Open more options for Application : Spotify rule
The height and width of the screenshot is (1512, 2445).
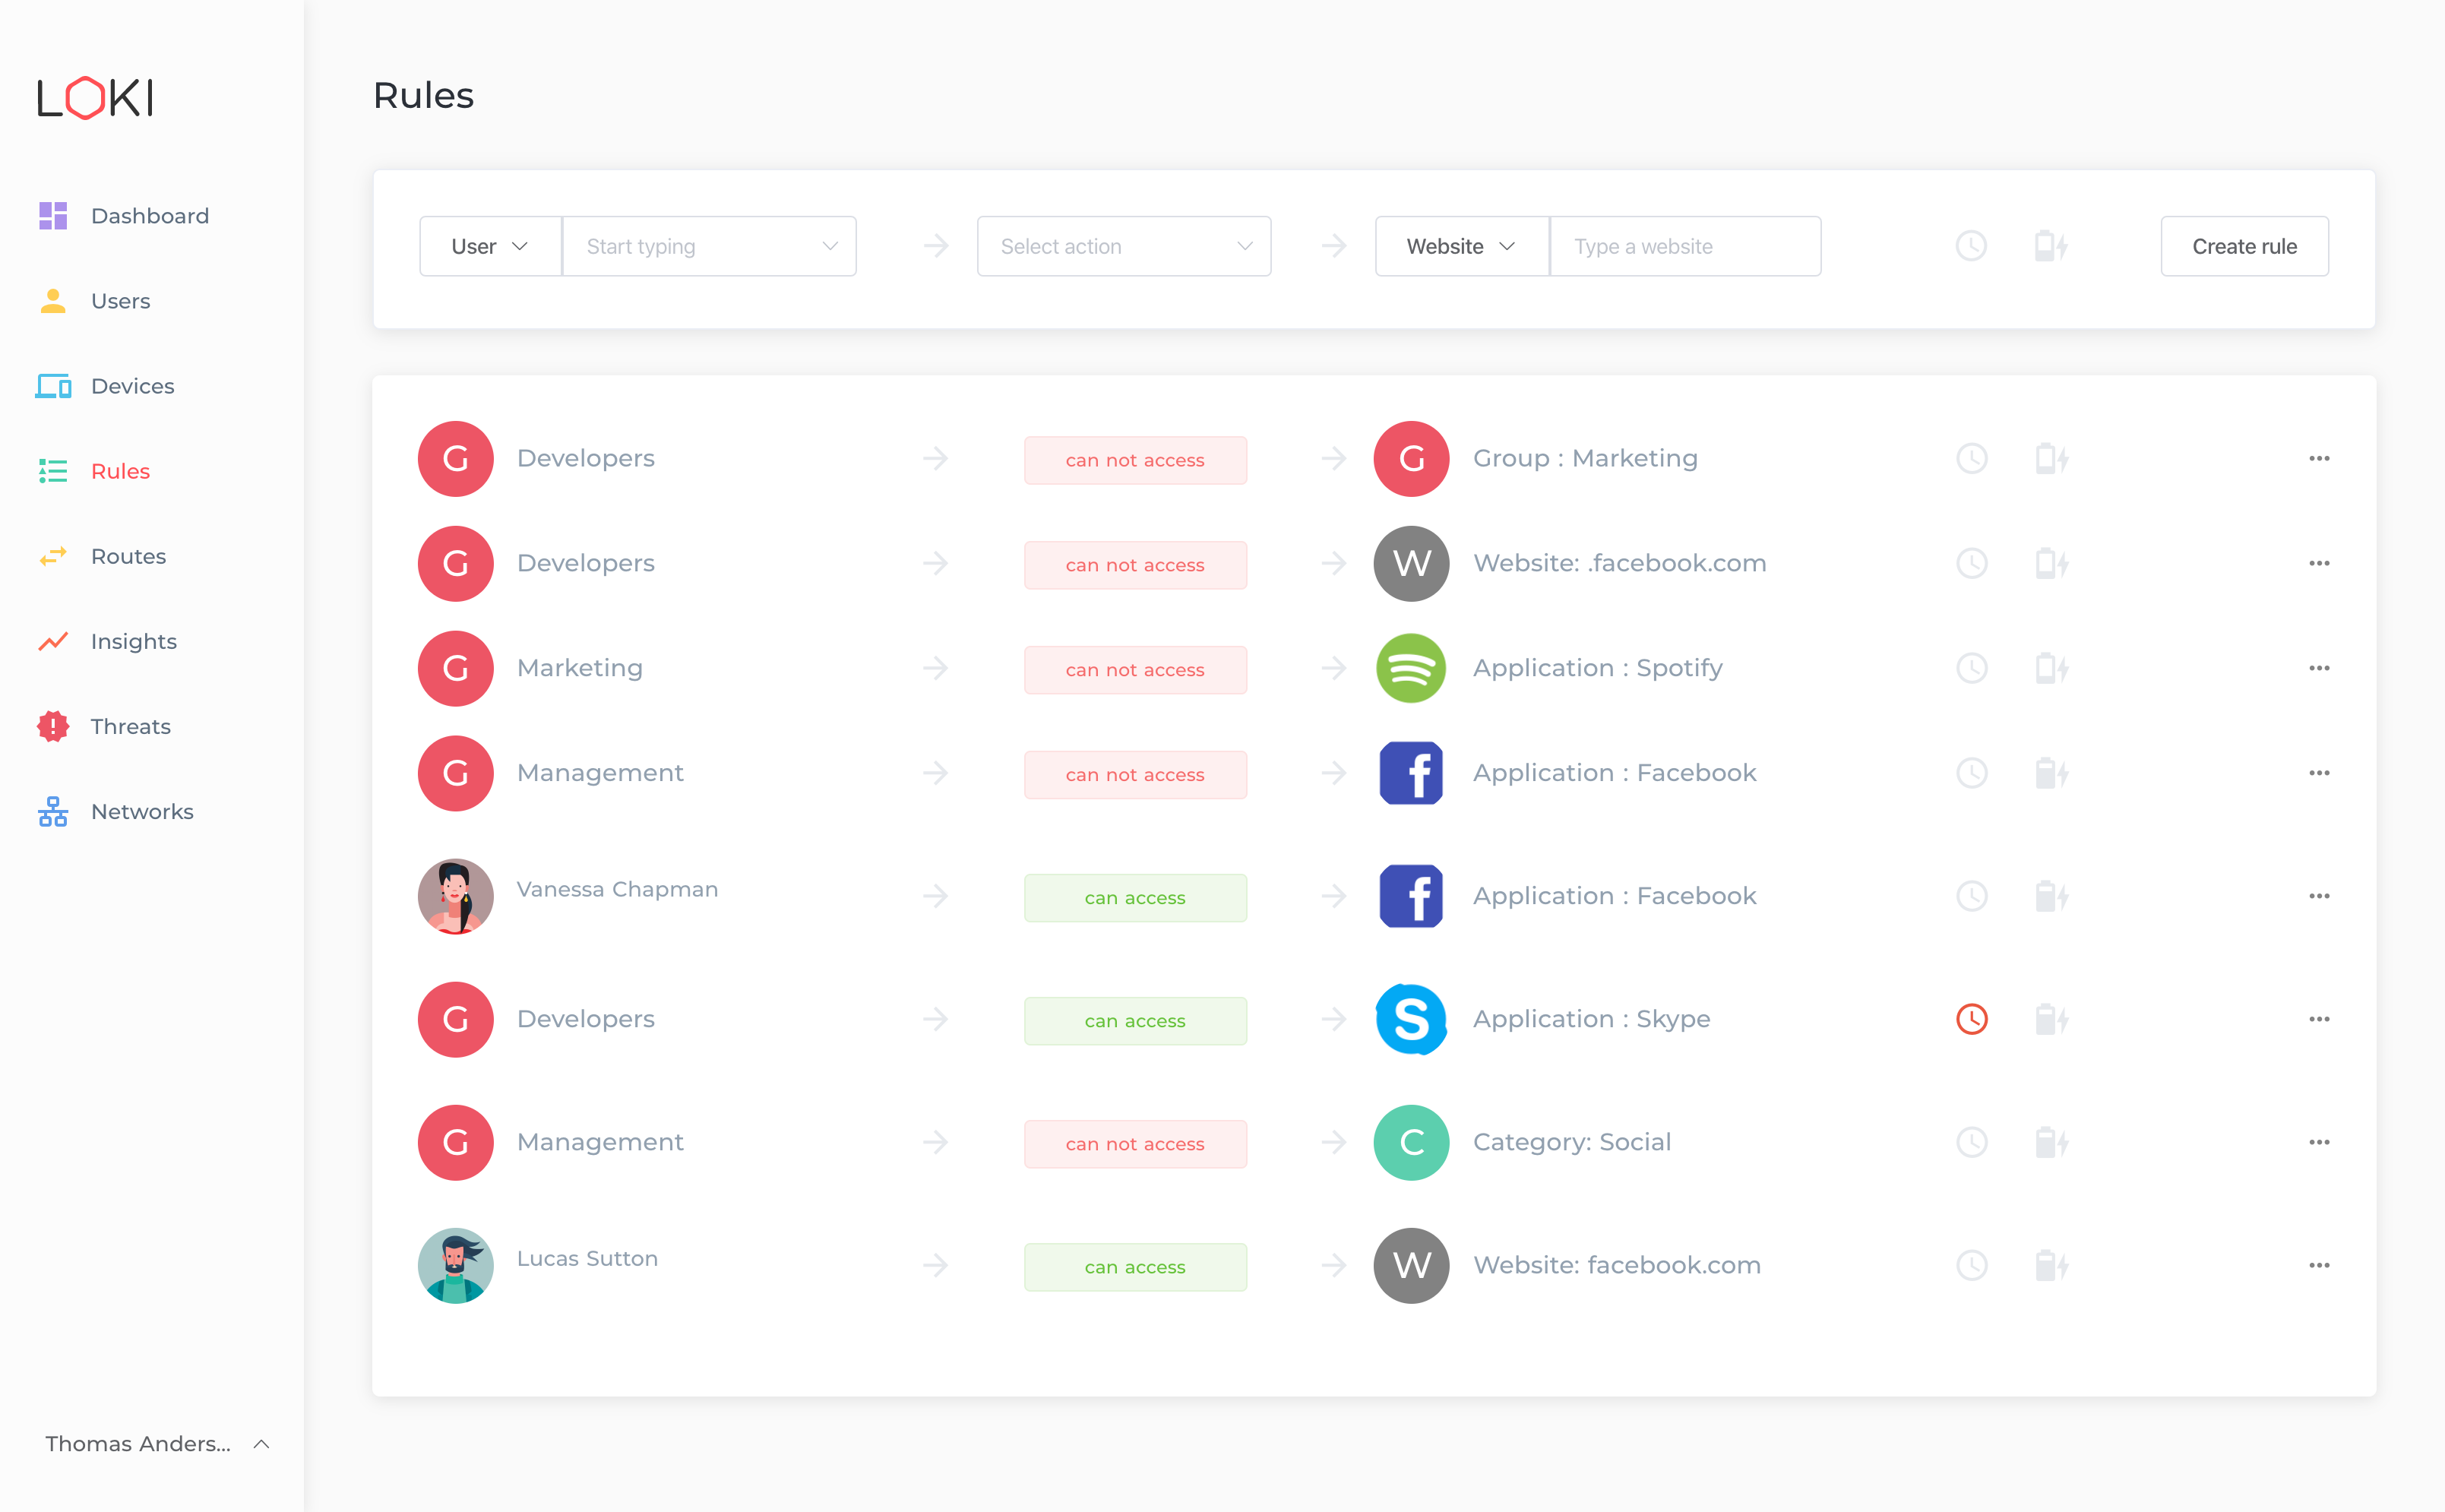tap(2319, 668)
